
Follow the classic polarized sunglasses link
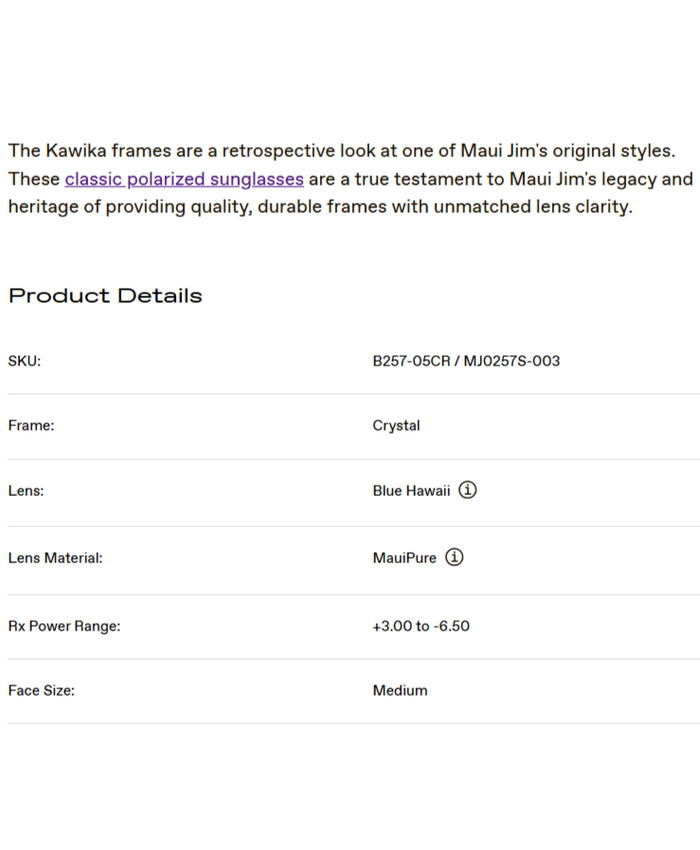pos(184,180)
